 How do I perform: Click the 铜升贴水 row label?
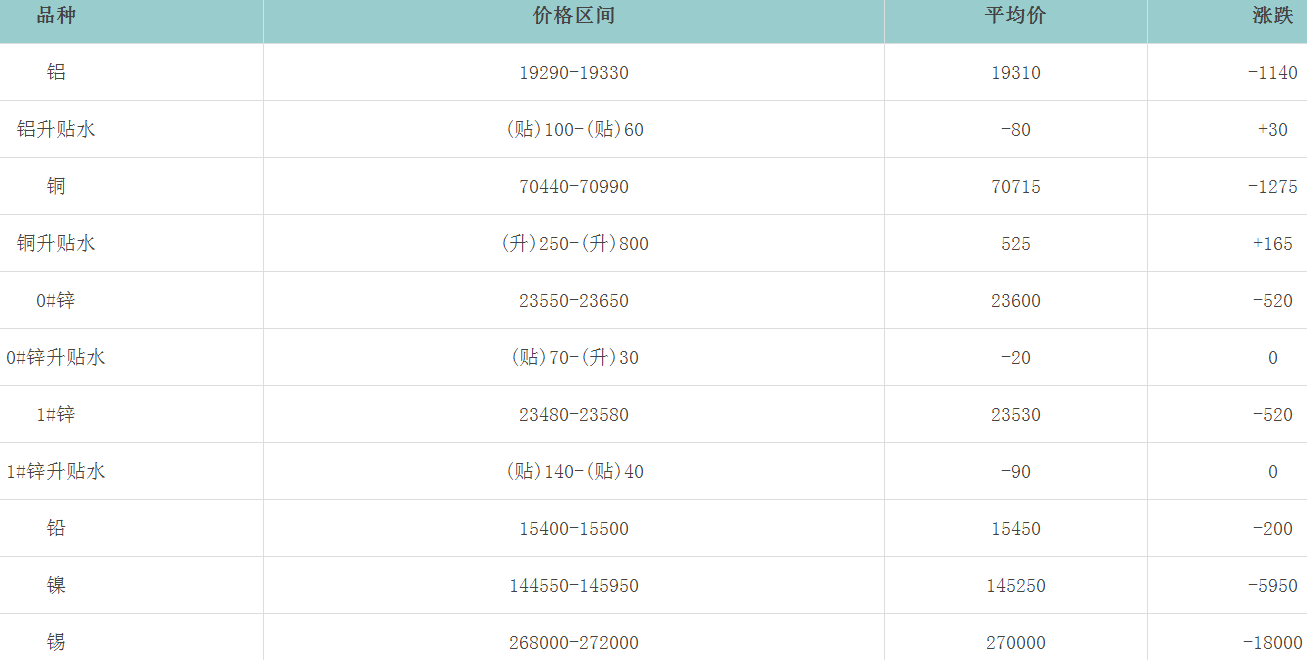[56, 243]
